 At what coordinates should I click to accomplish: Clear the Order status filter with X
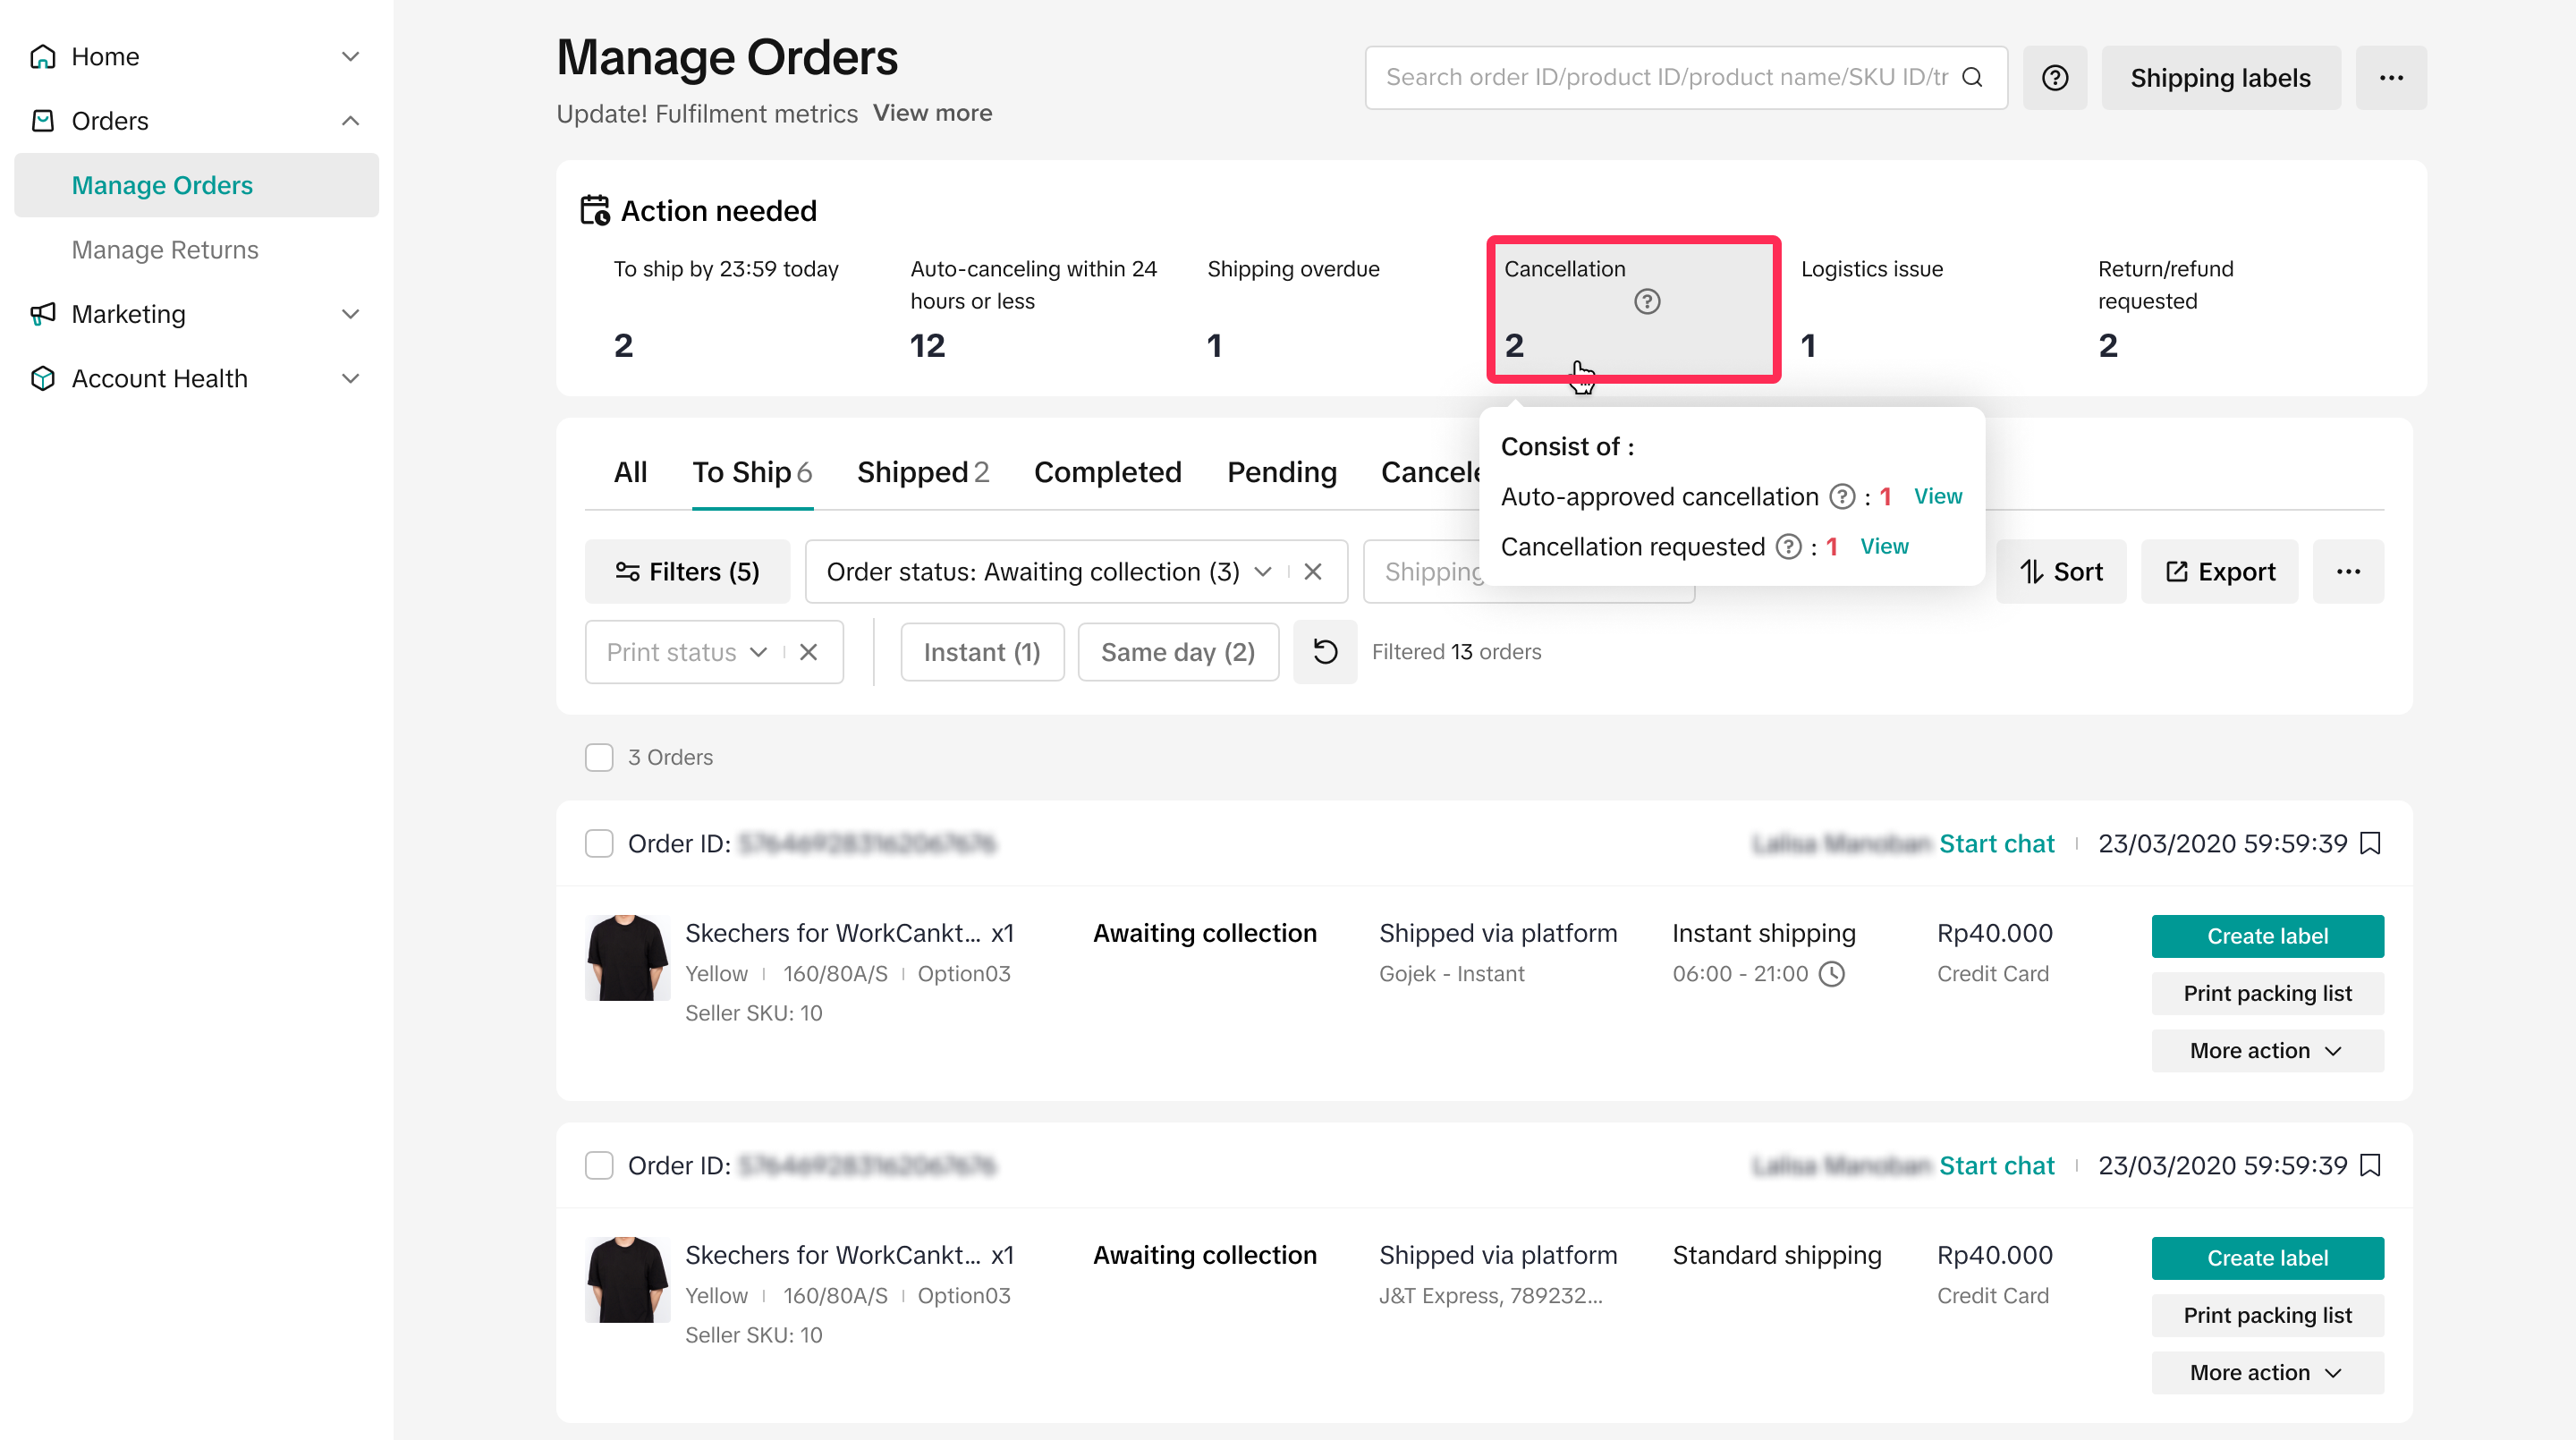pyautogui.click(x=1313, y=571)
